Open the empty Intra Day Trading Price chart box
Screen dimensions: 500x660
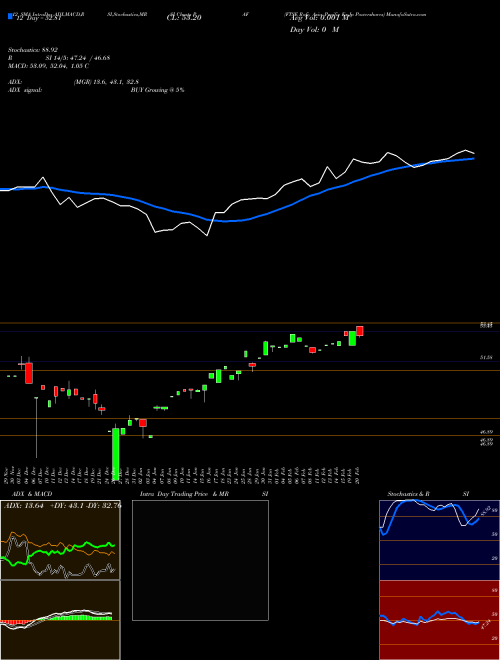coord(200,560)
